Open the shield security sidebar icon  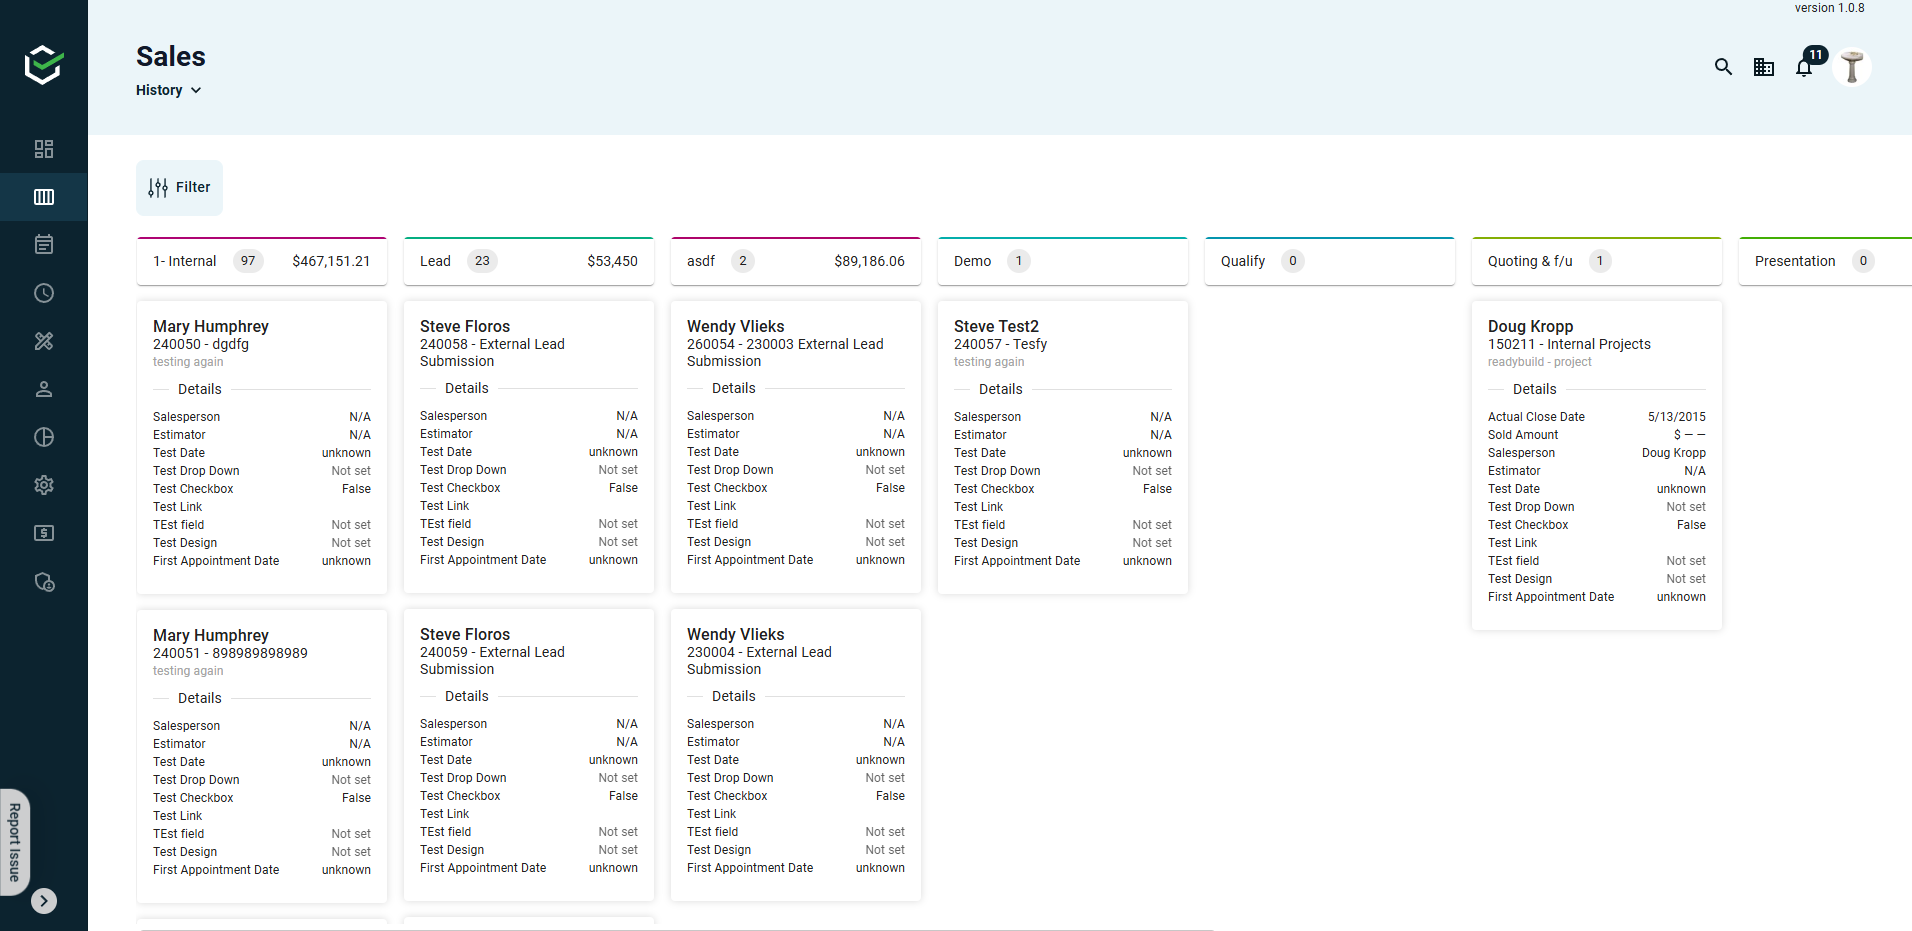pyautogui.click(x=44, y=581)
